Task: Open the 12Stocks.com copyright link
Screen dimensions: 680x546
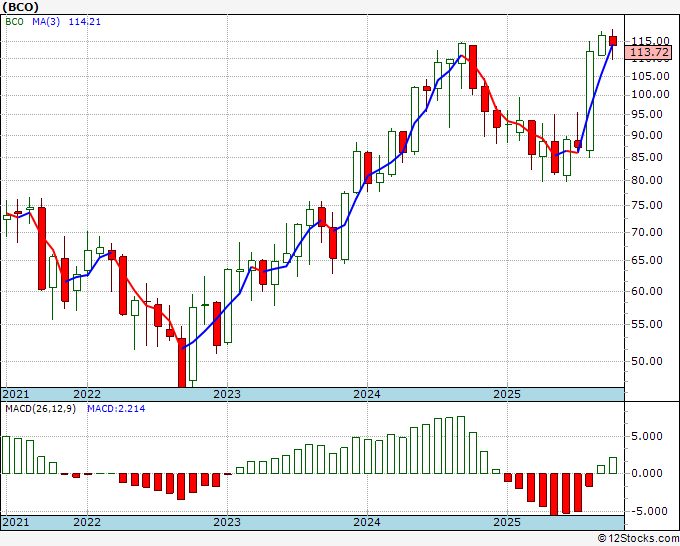Action: 638,539
